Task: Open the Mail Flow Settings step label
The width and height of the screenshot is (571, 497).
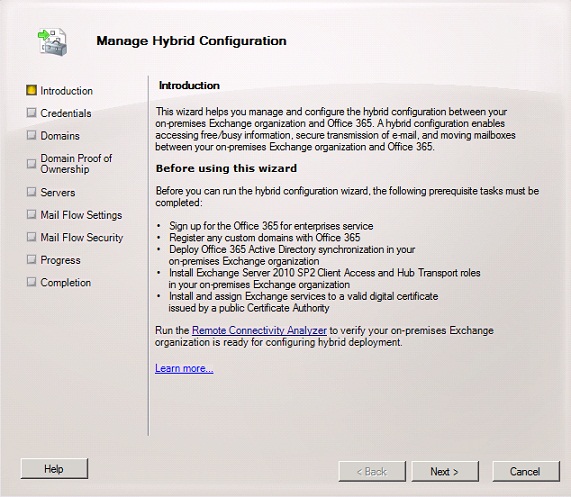Action: pyautogui.click(x=81, y=215)
